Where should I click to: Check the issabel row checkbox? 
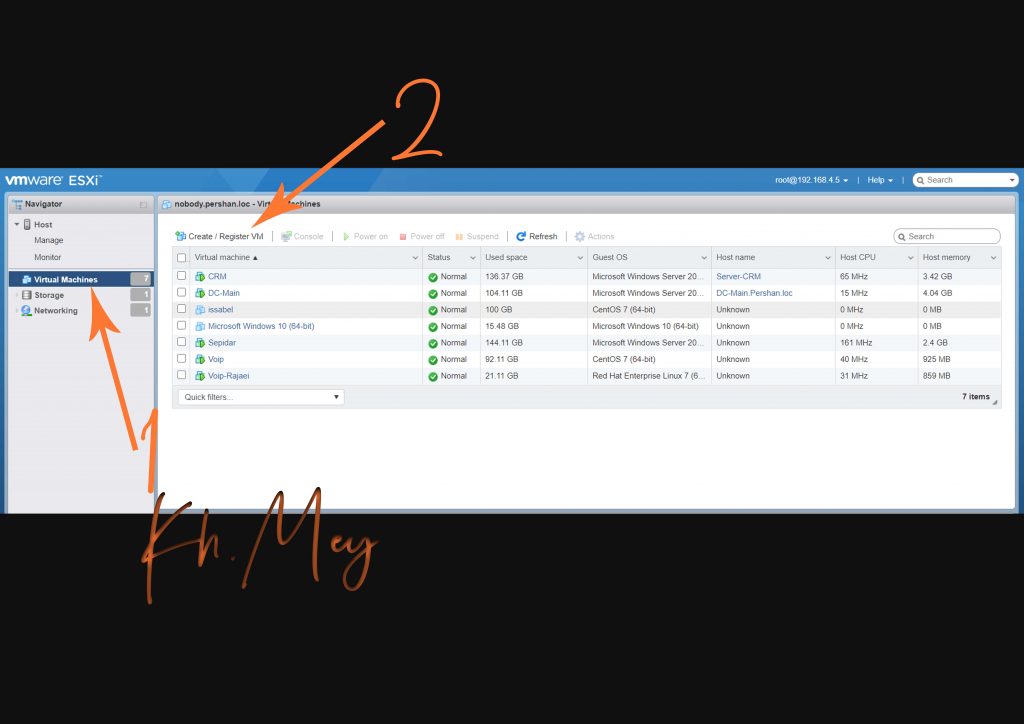point(182,309)
